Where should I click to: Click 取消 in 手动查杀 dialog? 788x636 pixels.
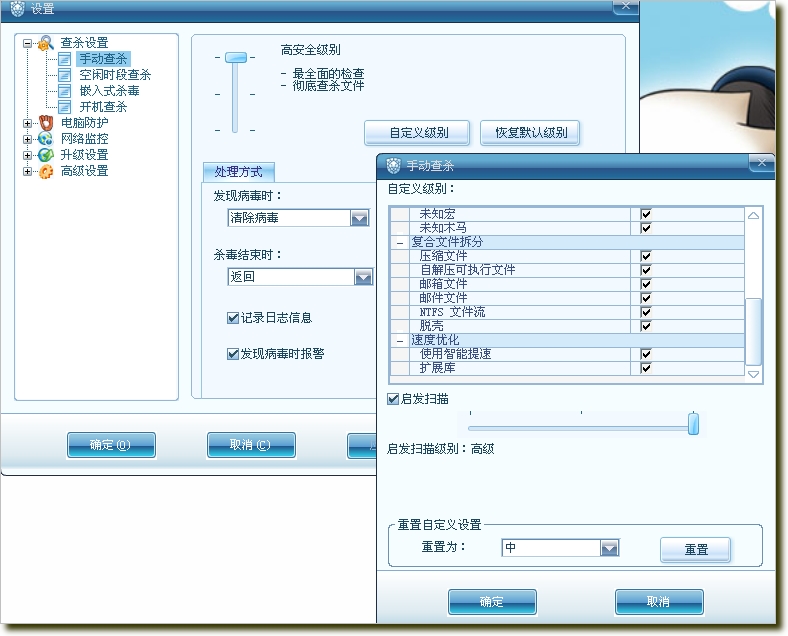click(x=659, y=602)
